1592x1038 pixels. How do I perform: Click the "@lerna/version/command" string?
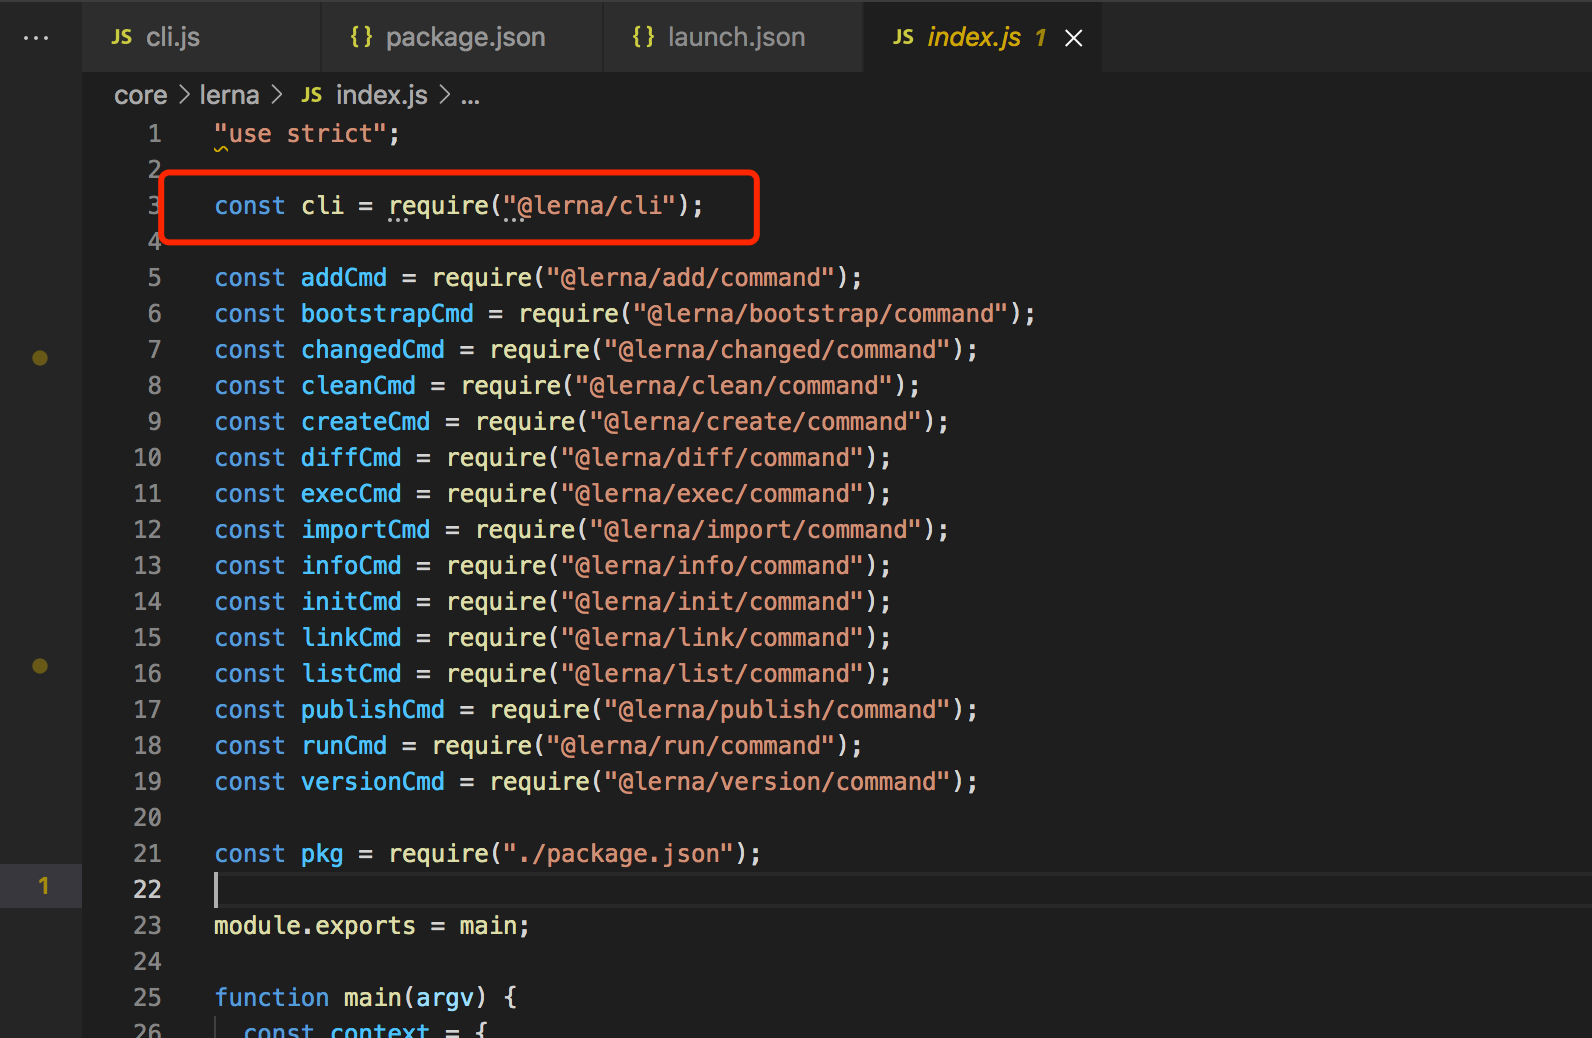coord(777,782)
